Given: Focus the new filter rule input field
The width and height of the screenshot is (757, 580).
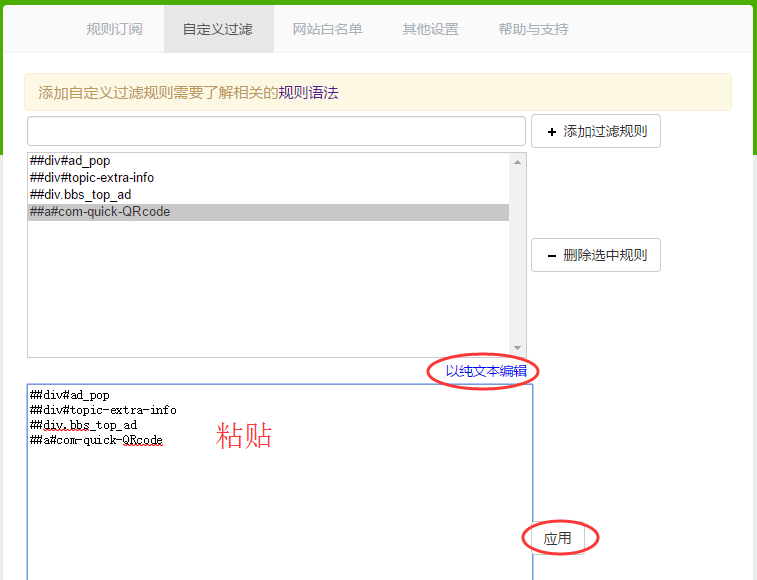Looking at the screenshot, I should pyautogui.click(x=276, y=131).
